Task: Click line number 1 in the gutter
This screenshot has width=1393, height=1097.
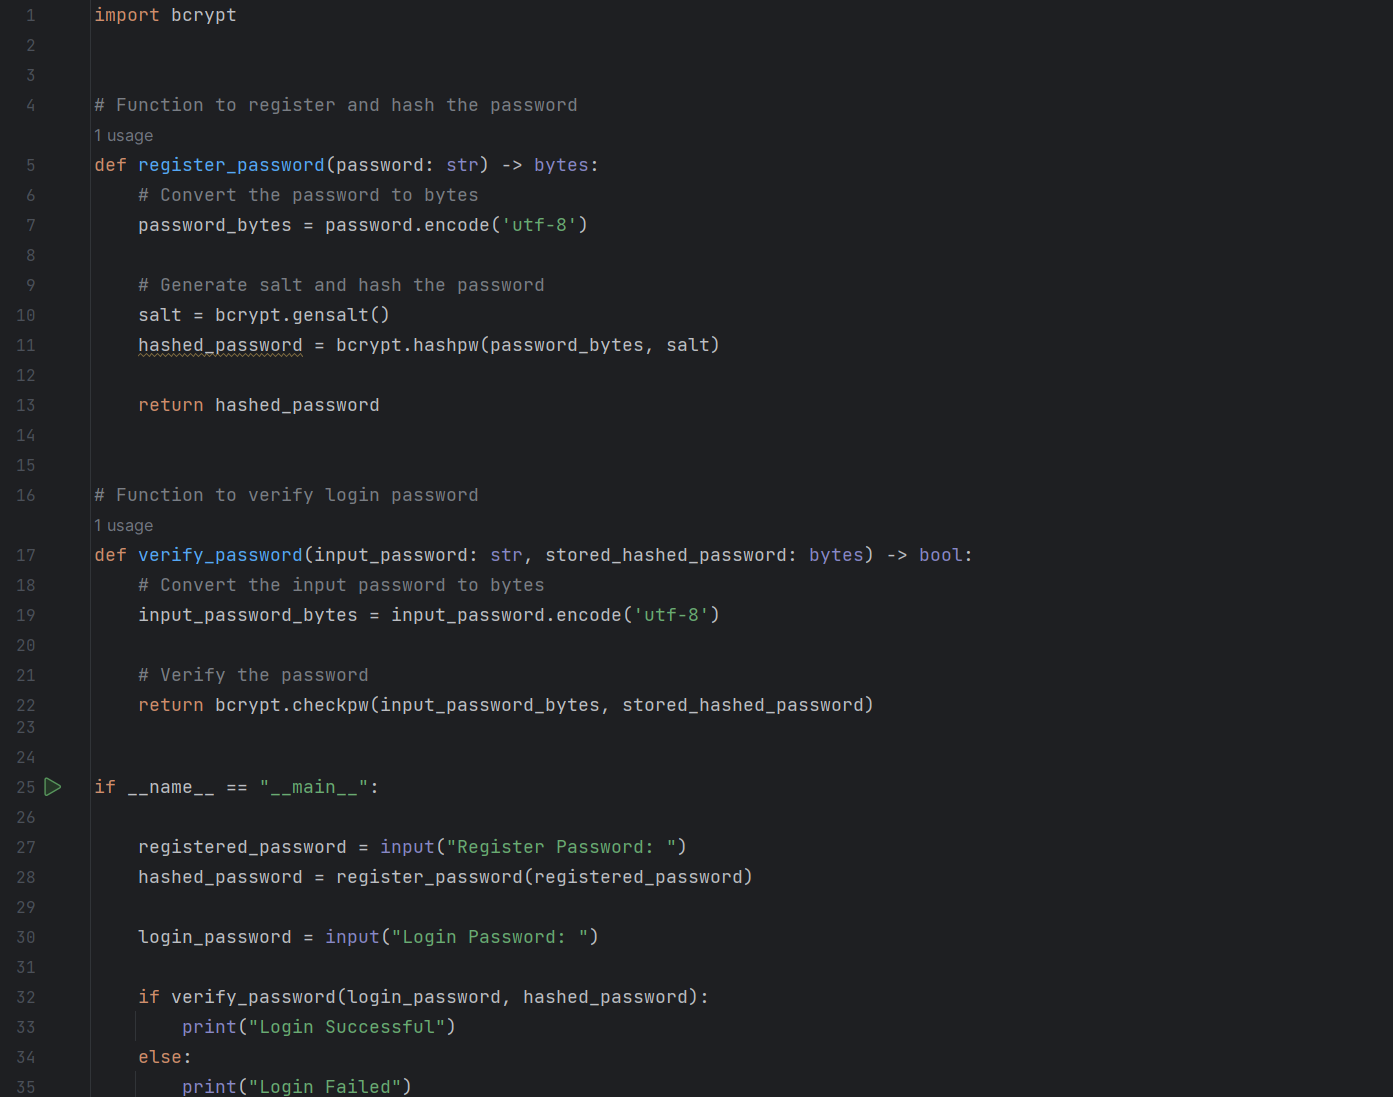Action: [30, 14]
